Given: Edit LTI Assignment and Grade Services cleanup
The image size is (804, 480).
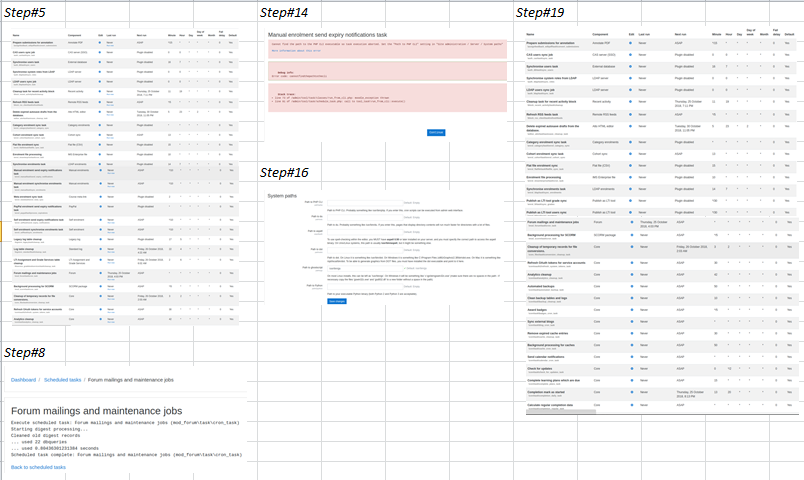Looking at the screenshot, I should click(x=100, y=260).
